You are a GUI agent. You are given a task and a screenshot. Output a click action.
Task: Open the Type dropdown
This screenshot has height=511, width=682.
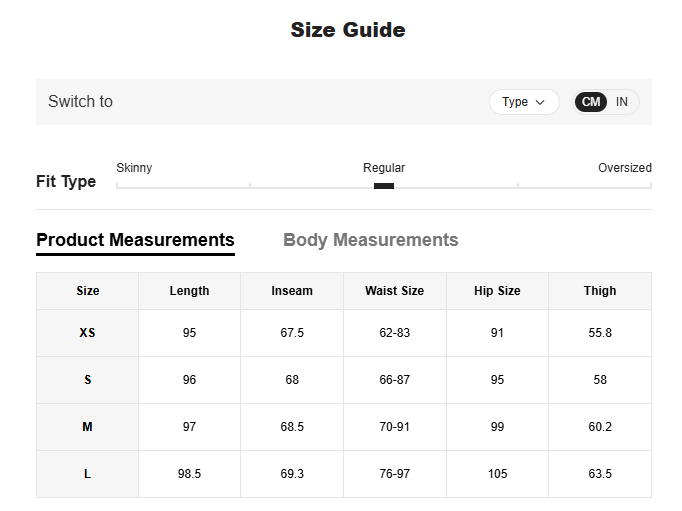pyautogui.click(x=523, y=102)
